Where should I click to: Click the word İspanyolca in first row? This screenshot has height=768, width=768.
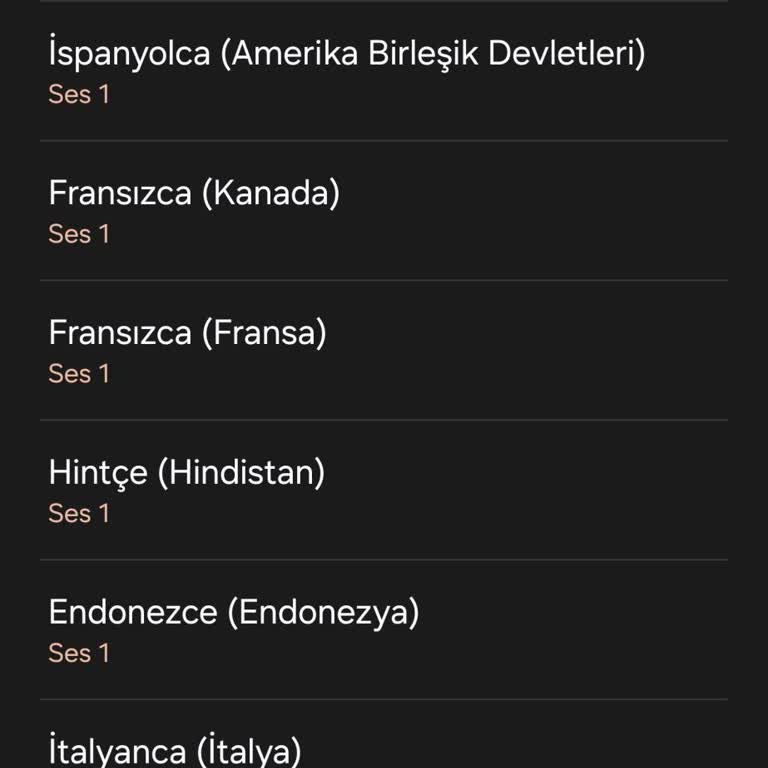[130, 53]
